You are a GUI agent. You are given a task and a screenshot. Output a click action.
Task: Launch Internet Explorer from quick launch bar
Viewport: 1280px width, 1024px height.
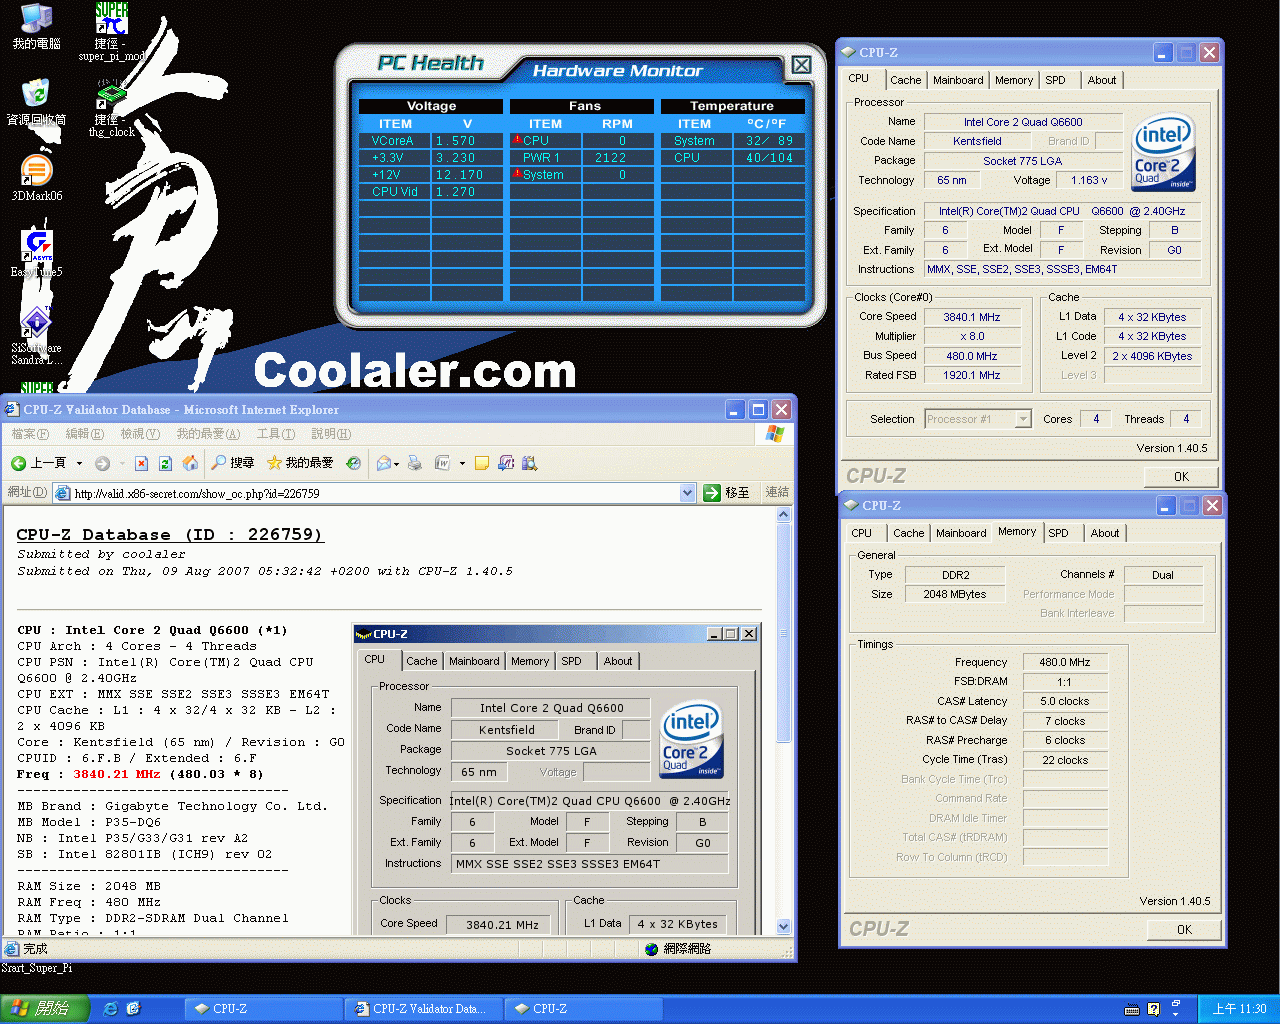(x=111, y=1009)
